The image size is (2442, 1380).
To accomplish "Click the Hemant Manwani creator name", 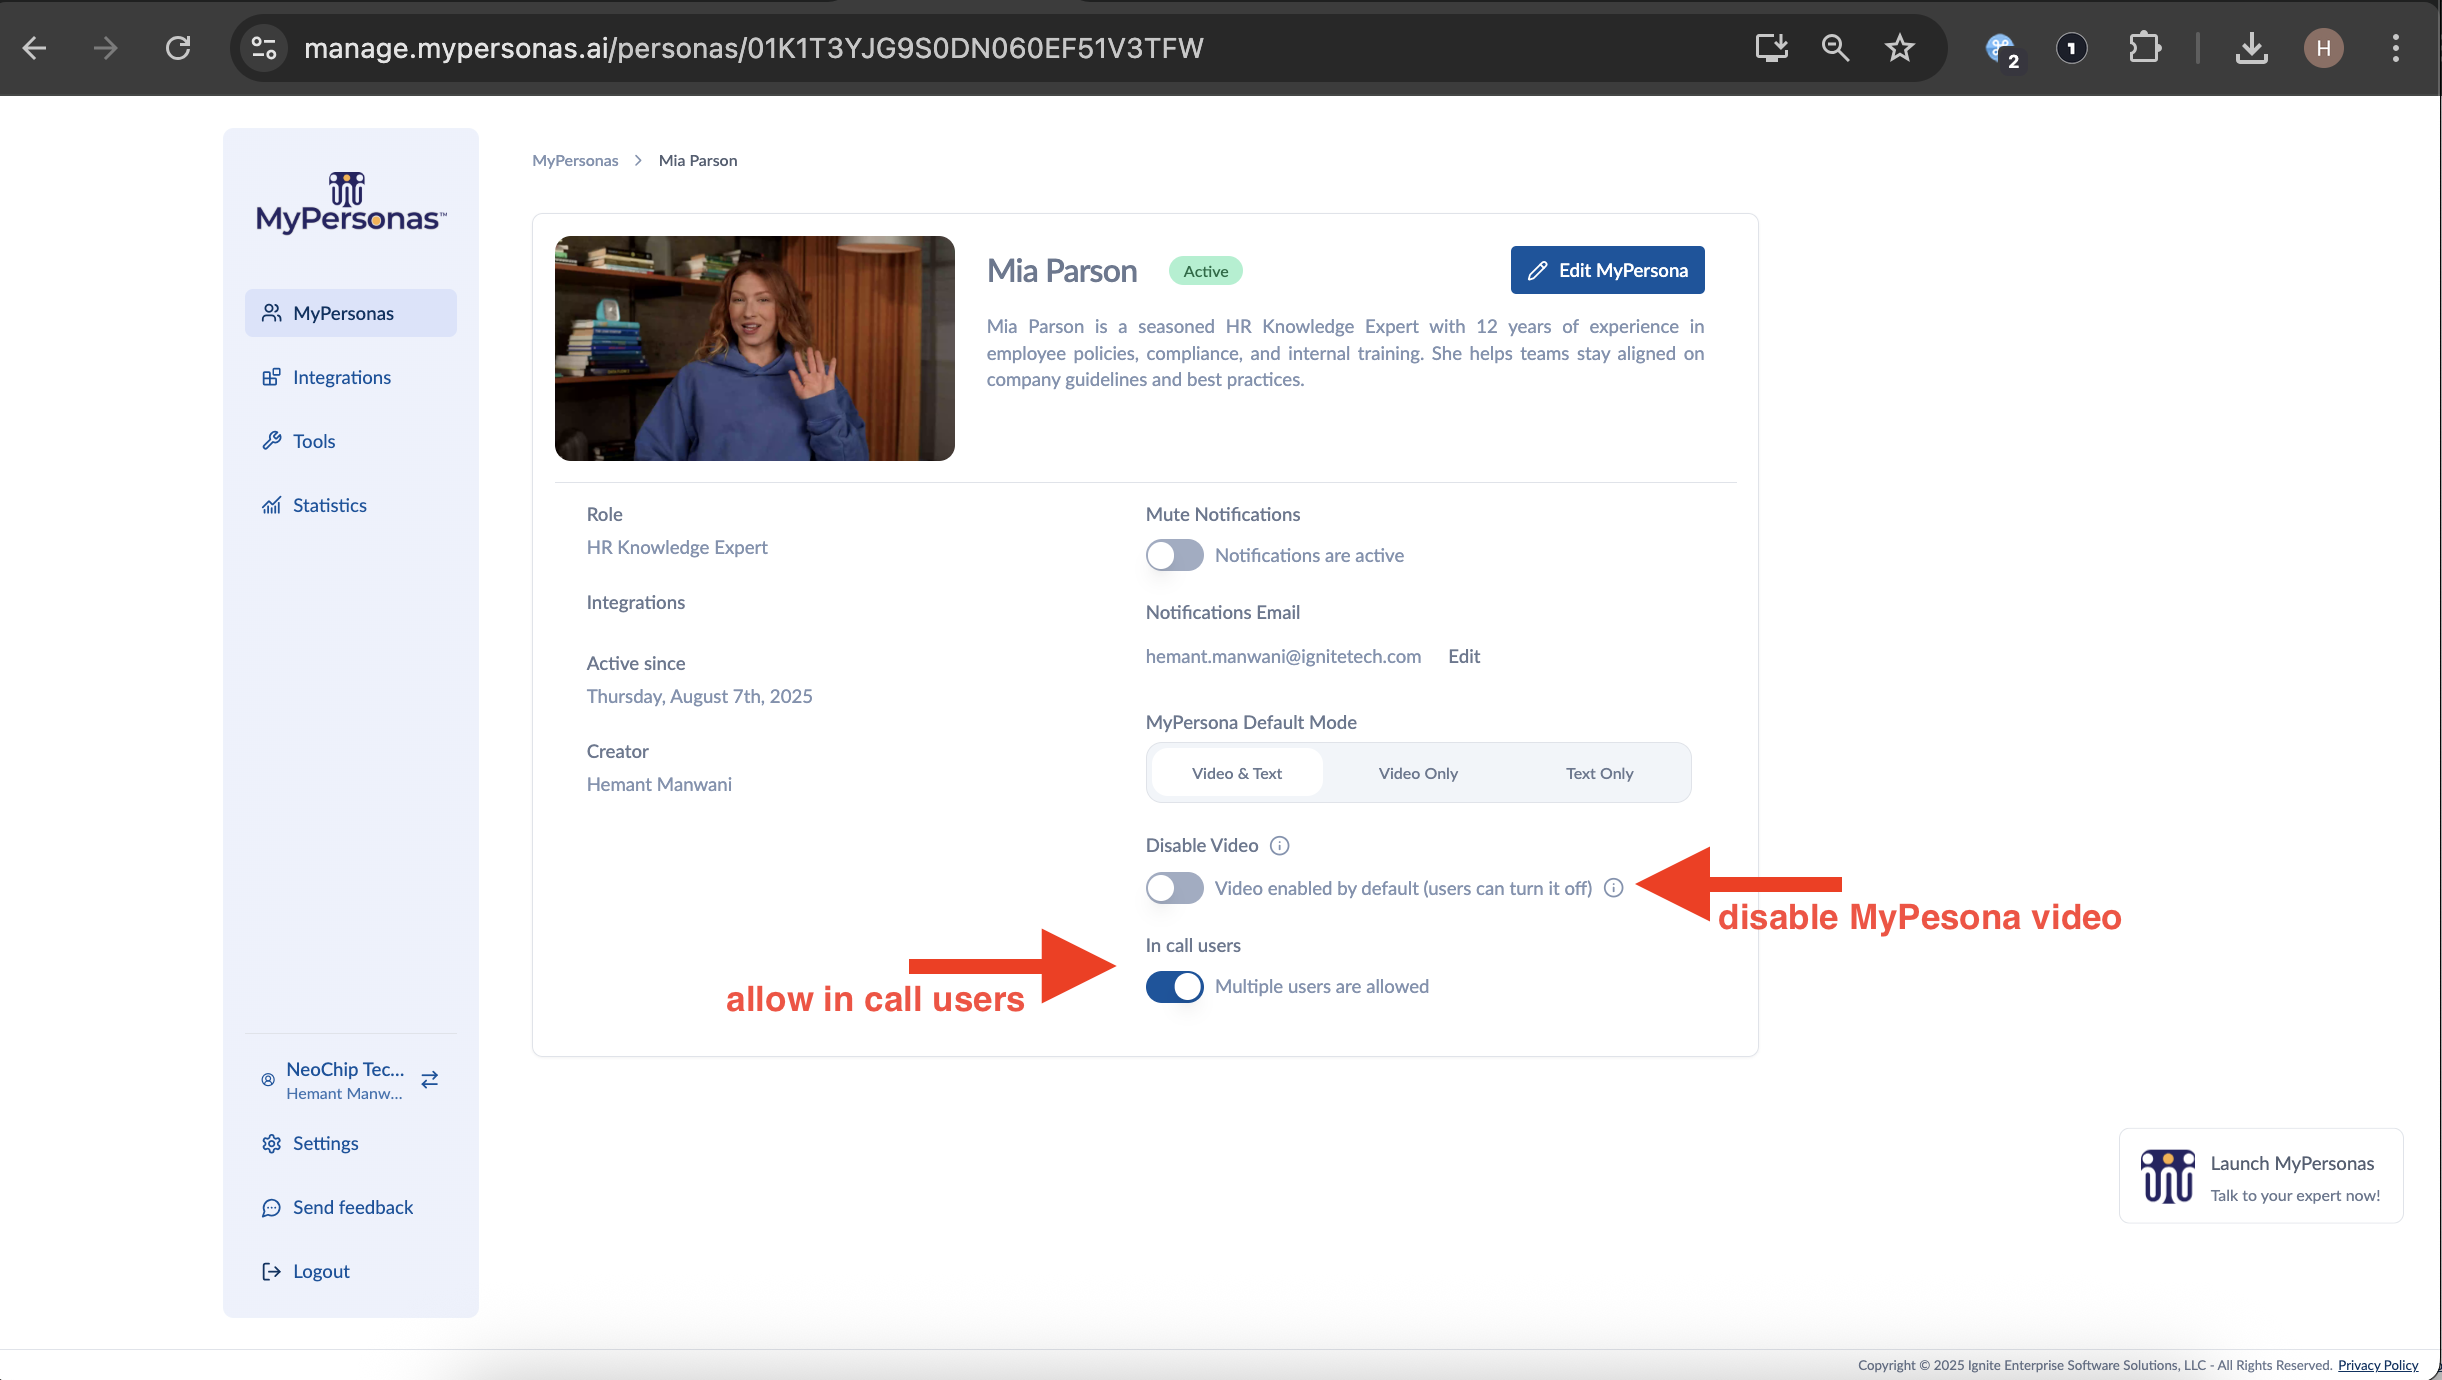I will pos(659,784).
